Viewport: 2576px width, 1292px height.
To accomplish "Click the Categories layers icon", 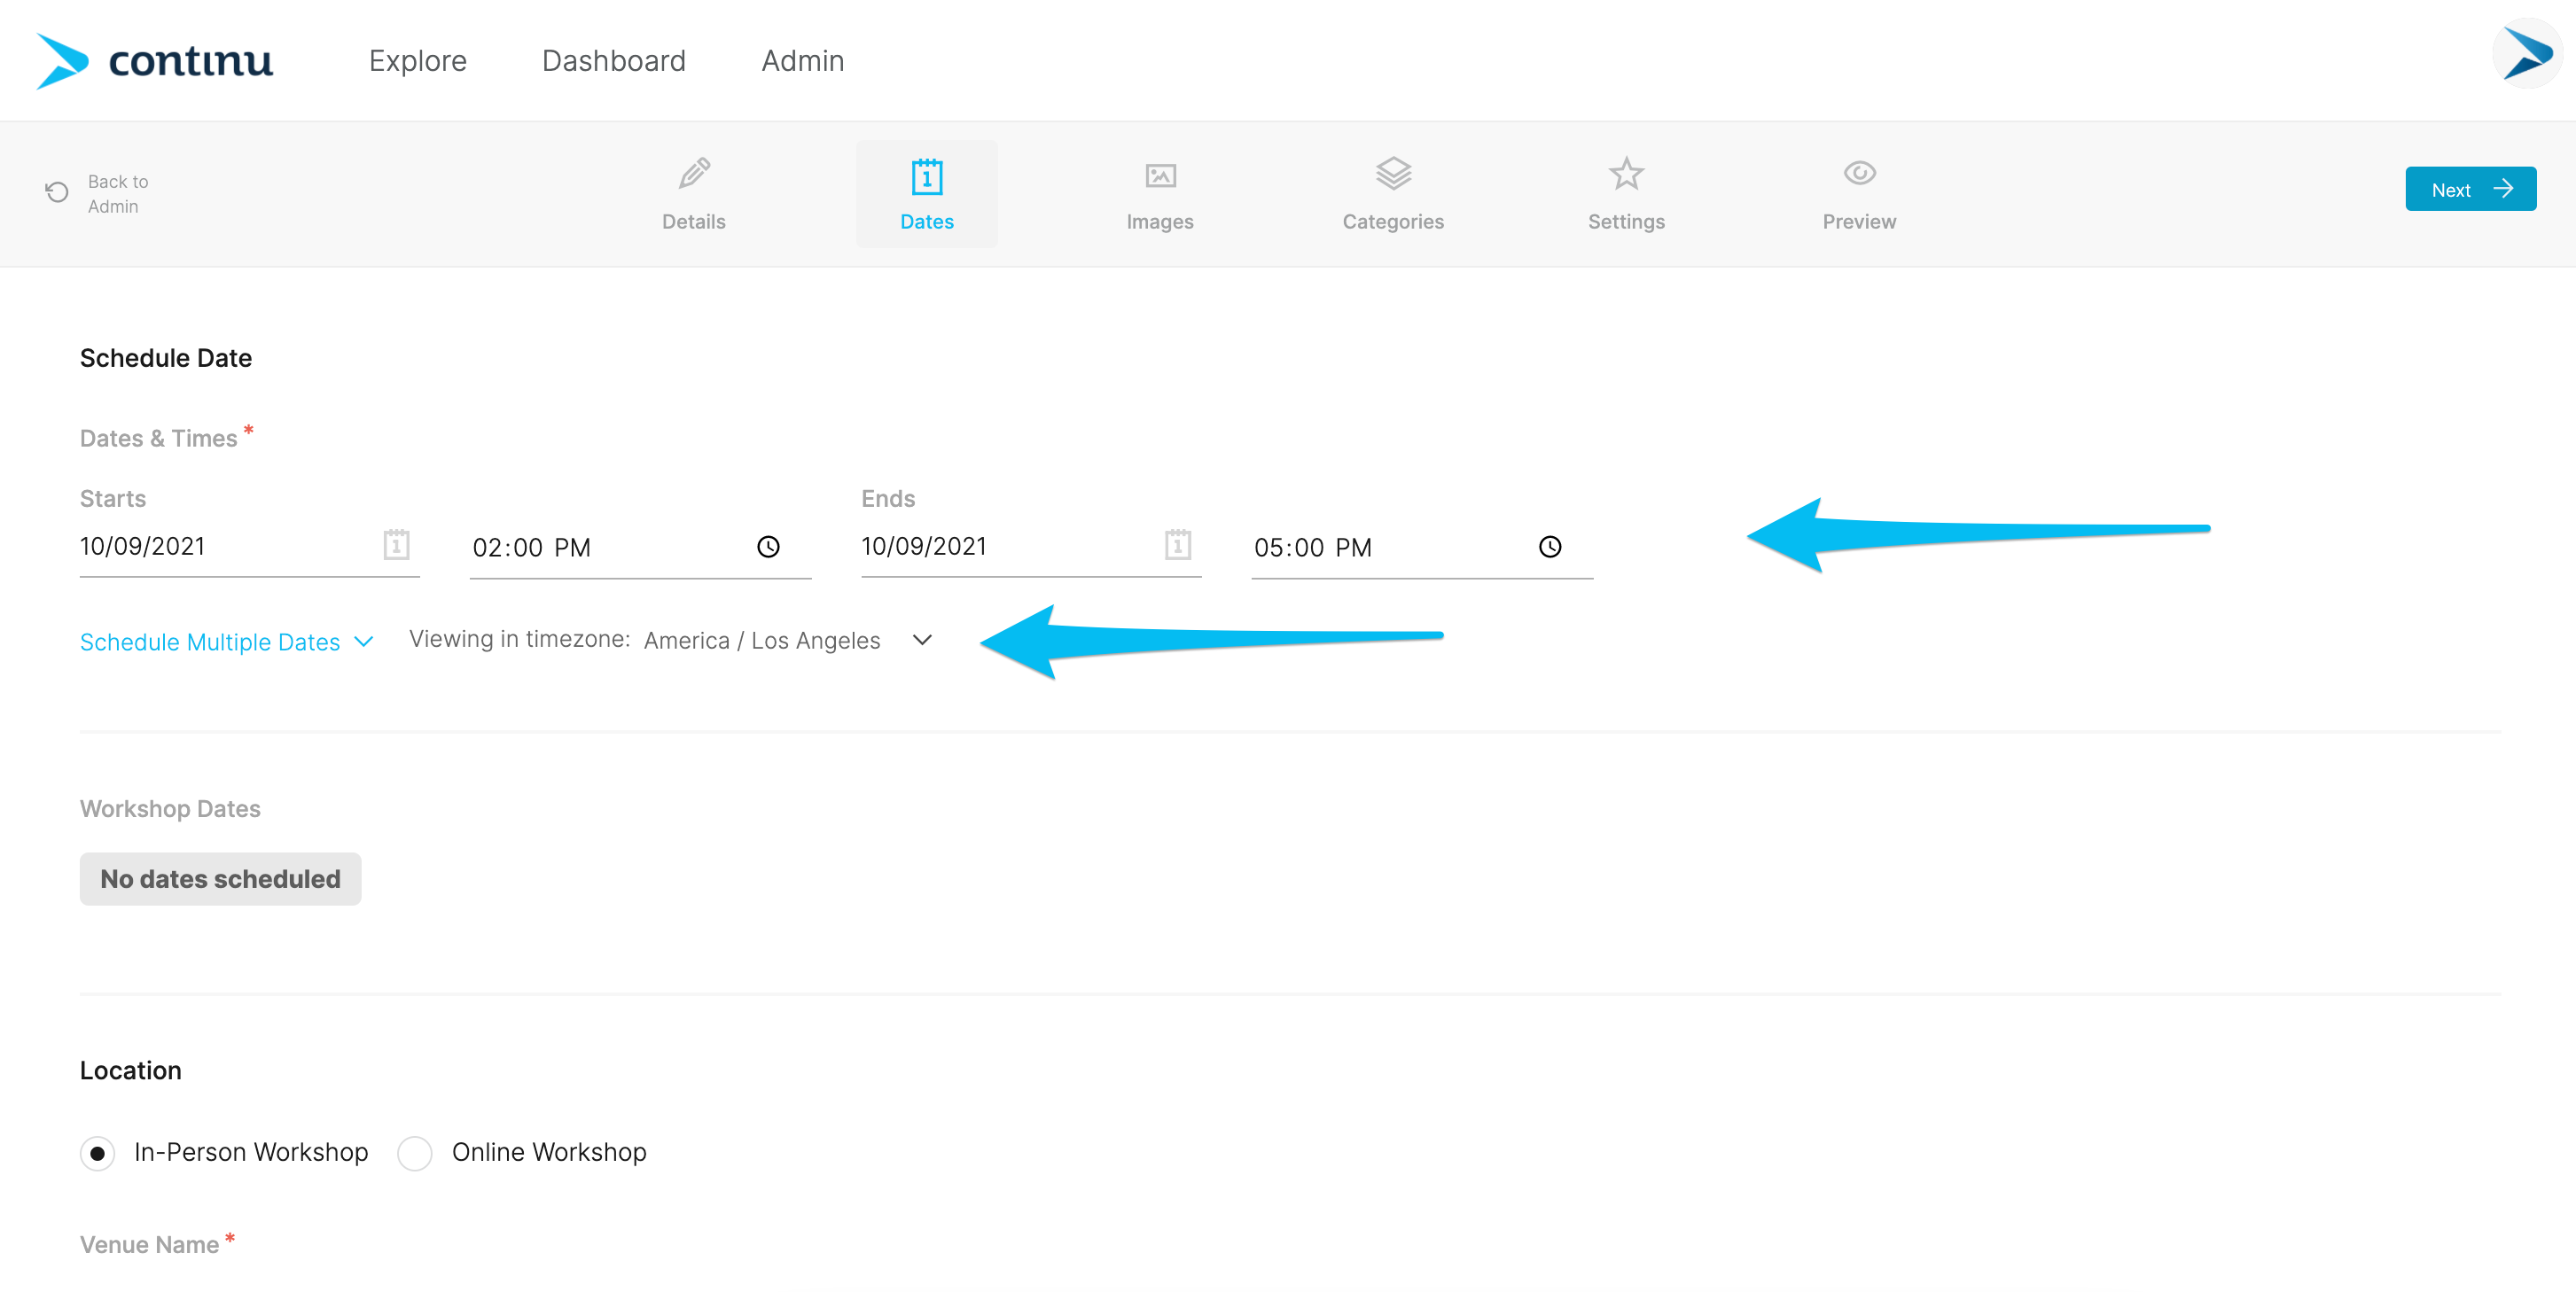I will point(1393,174).
